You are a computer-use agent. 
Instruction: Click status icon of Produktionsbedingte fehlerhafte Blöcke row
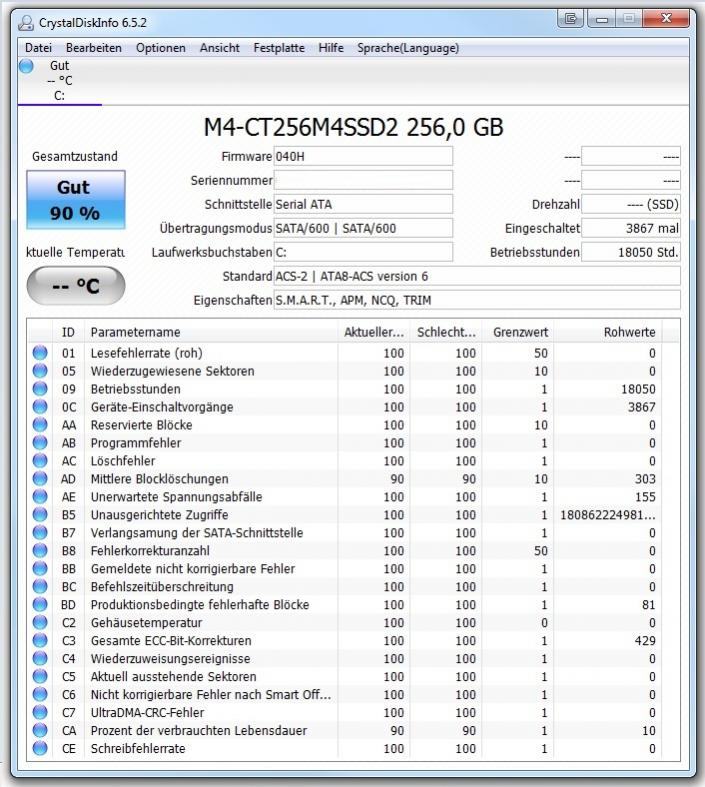pyautogui.click(x=40, y=604)
